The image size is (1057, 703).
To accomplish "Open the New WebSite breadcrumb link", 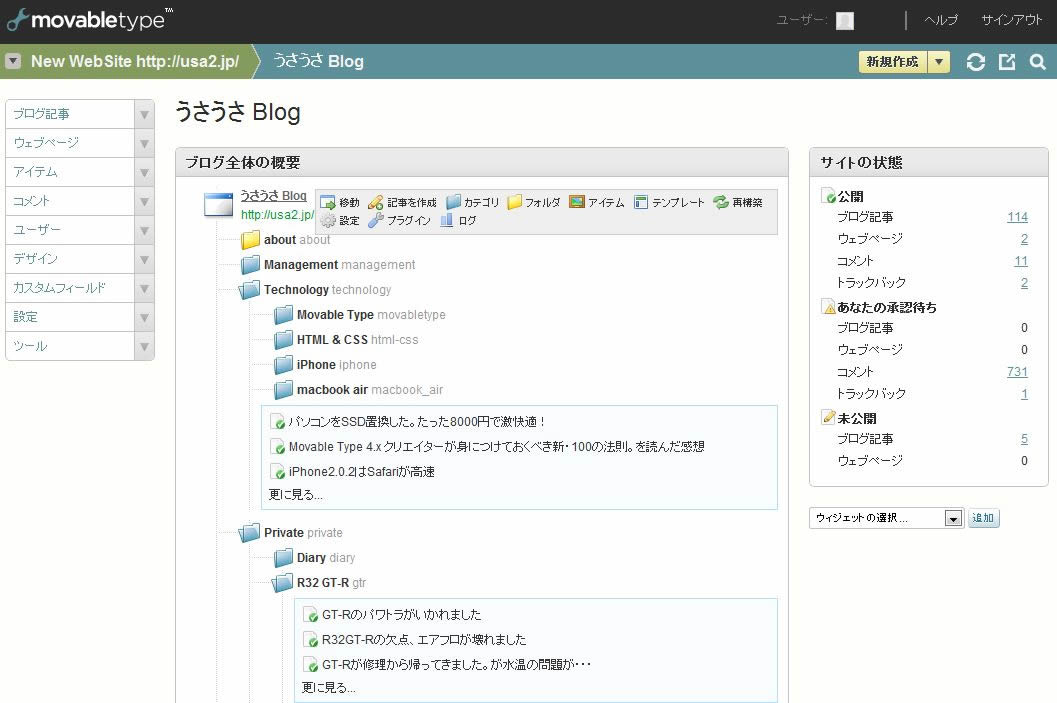I will click(x=135, y=61).
